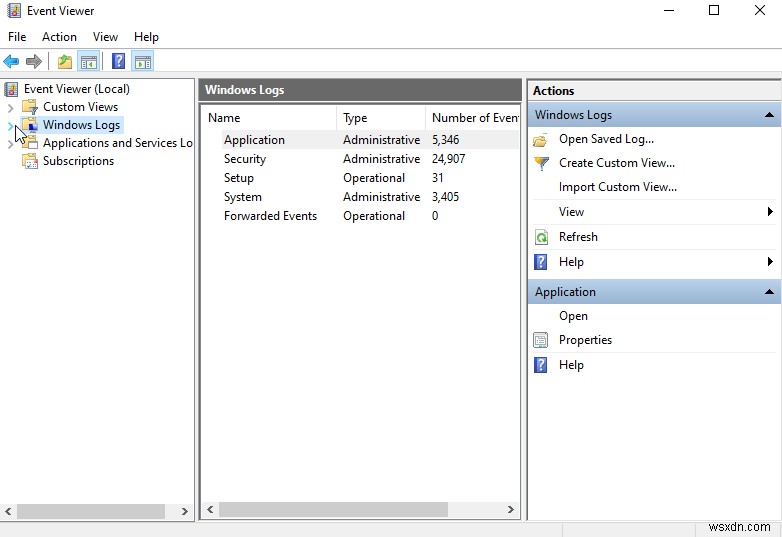Collapse the Windows Logs actions section
Screen dimensions: 782x537
769,115
